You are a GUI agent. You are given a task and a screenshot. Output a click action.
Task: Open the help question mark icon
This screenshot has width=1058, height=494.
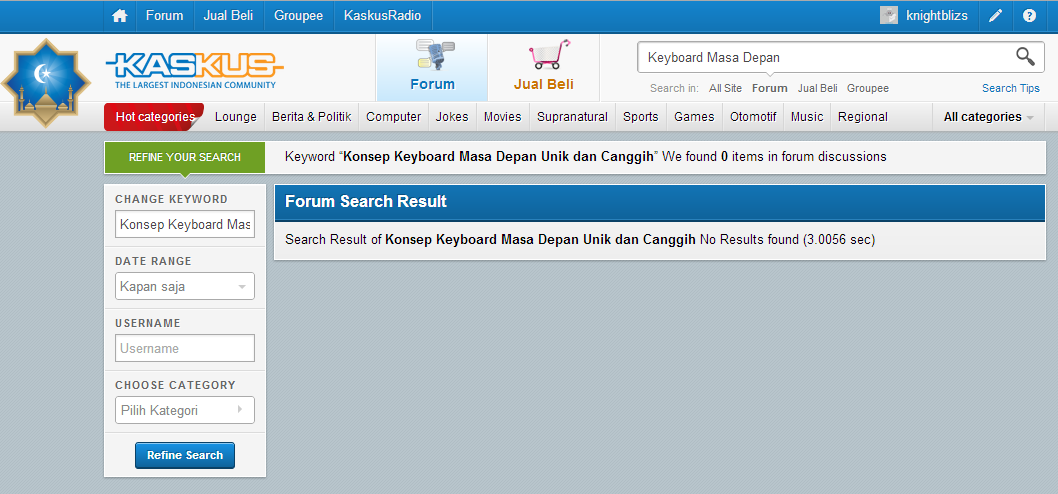pos(1029,16)
